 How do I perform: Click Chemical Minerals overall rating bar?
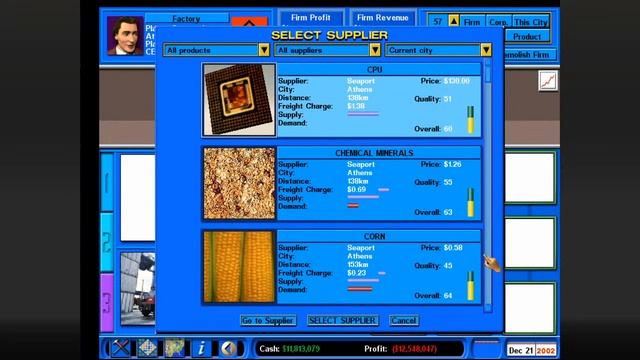click(x=471, y=202)
